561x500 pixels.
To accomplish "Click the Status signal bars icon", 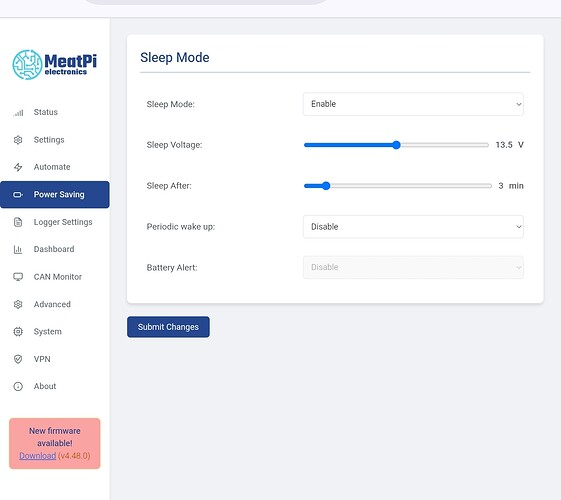I will tap(18, 113).
